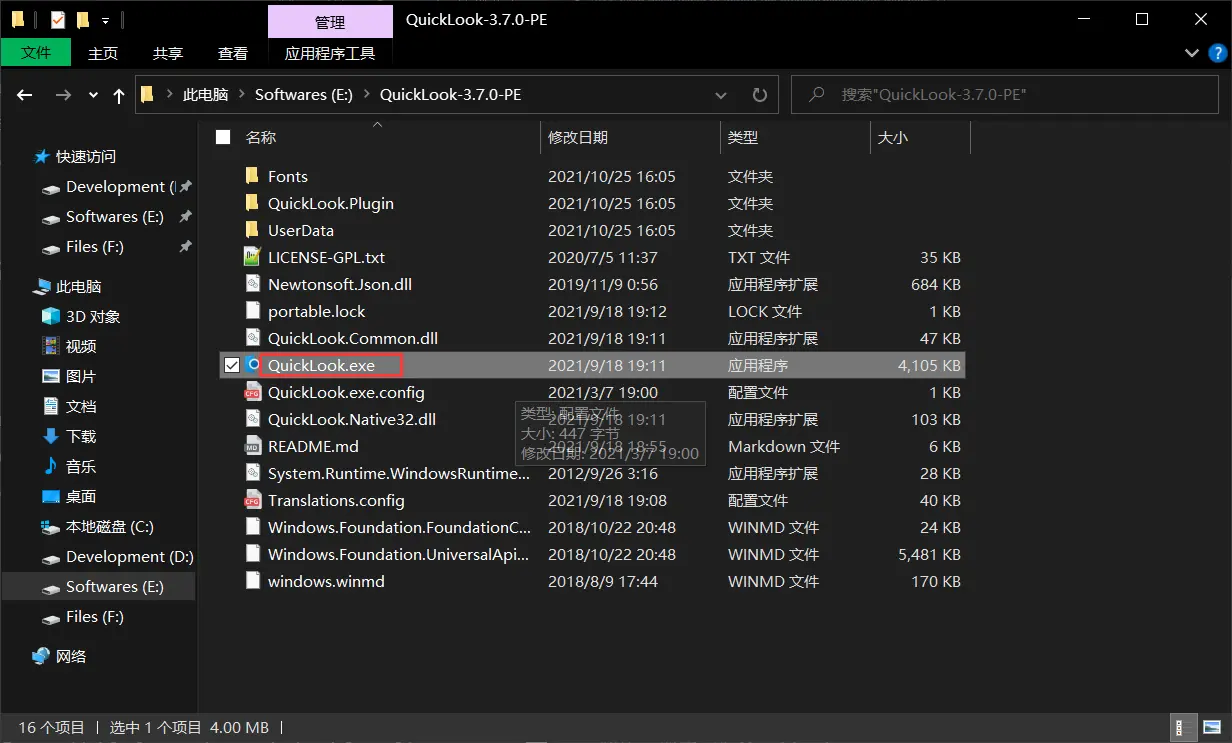Screen dimensions: 1232x743
Task: Navigate to Softwares (E:) in breadcrumb
Action: [x=304, y=95]
